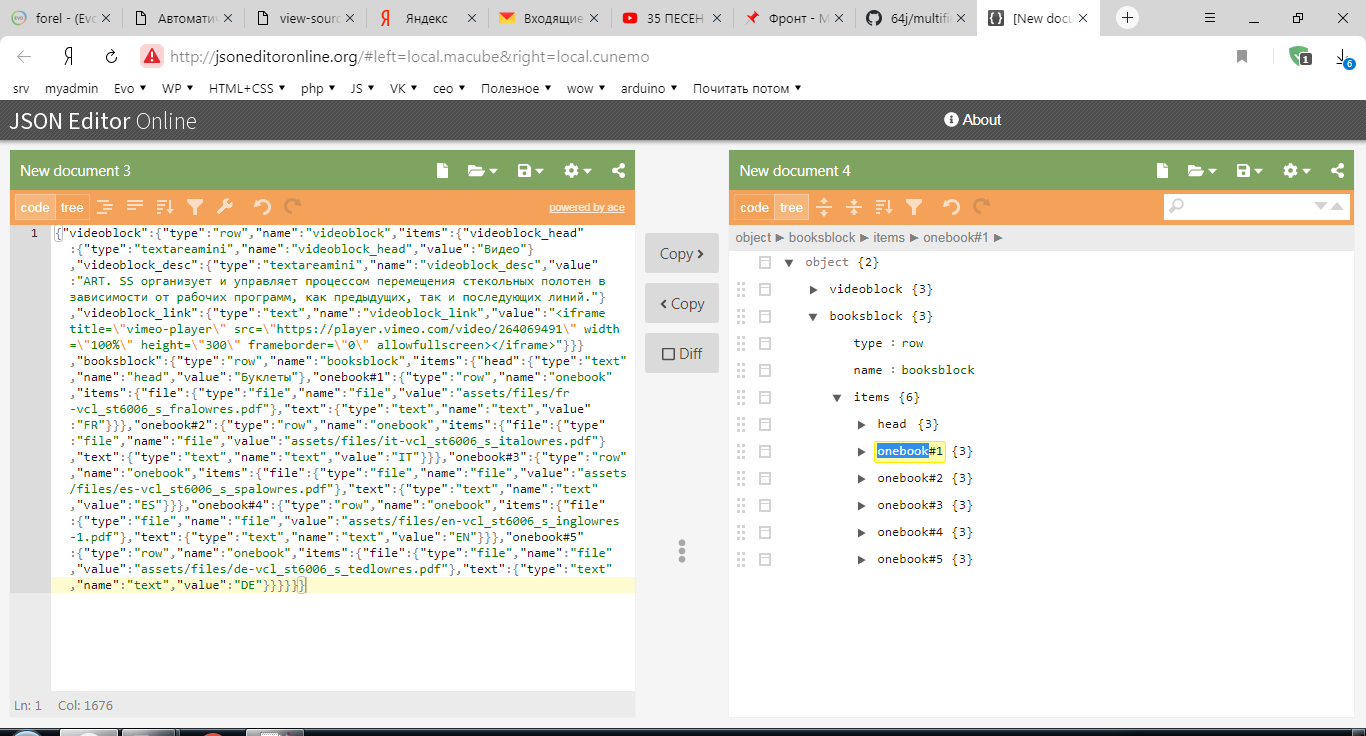
Task: Copy right document to the left
Action: 681,304
